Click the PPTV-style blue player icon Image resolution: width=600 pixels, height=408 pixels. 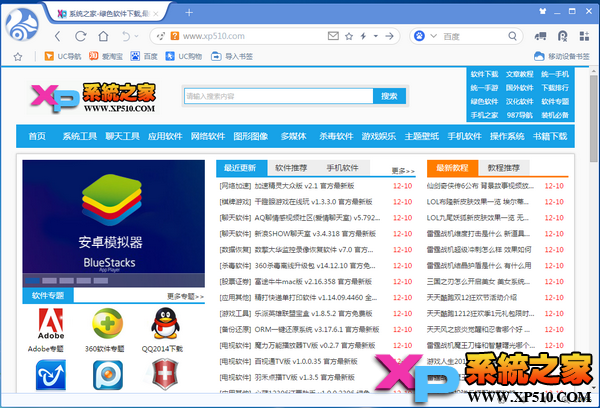pyautogui.click(x=108, y=375)
